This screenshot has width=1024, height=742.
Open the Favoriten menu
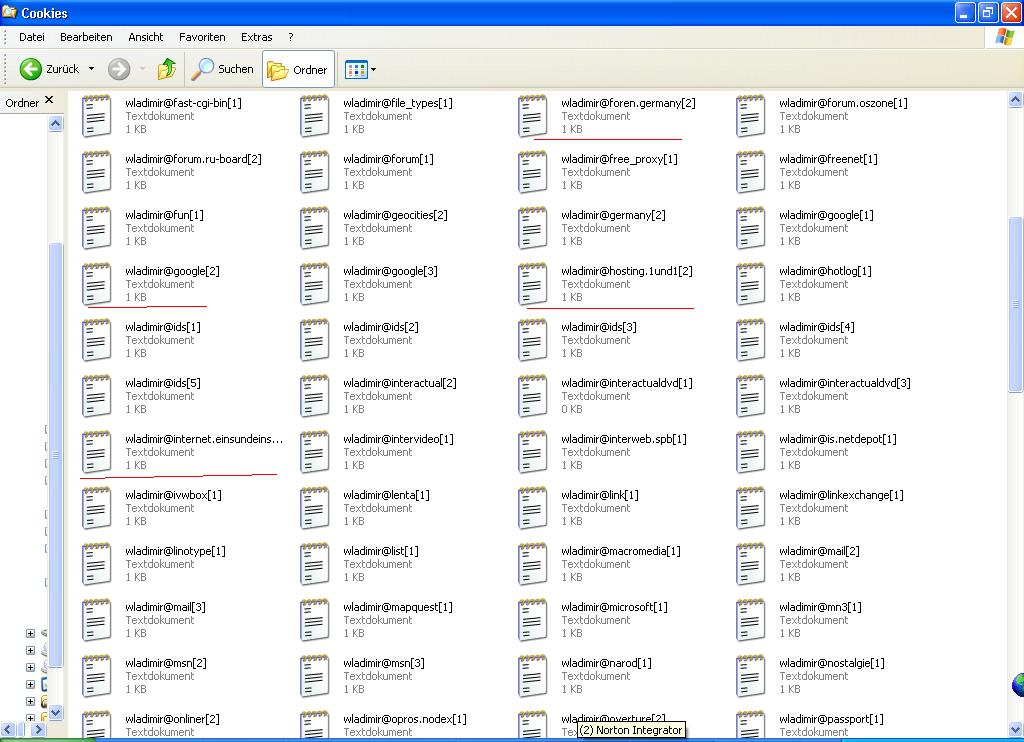coord(202,37)
